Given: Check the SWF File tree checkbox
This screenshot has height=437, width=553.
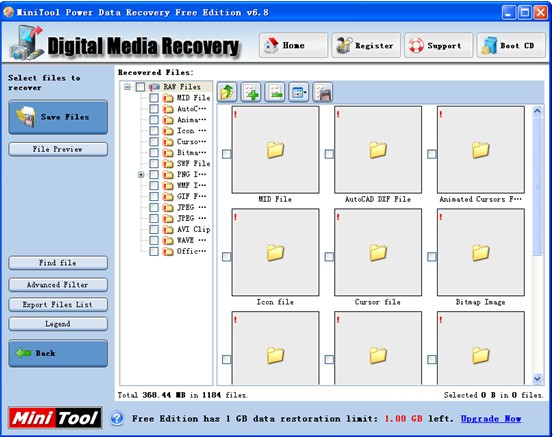Looking at the screenshot, I should [154, 163].
